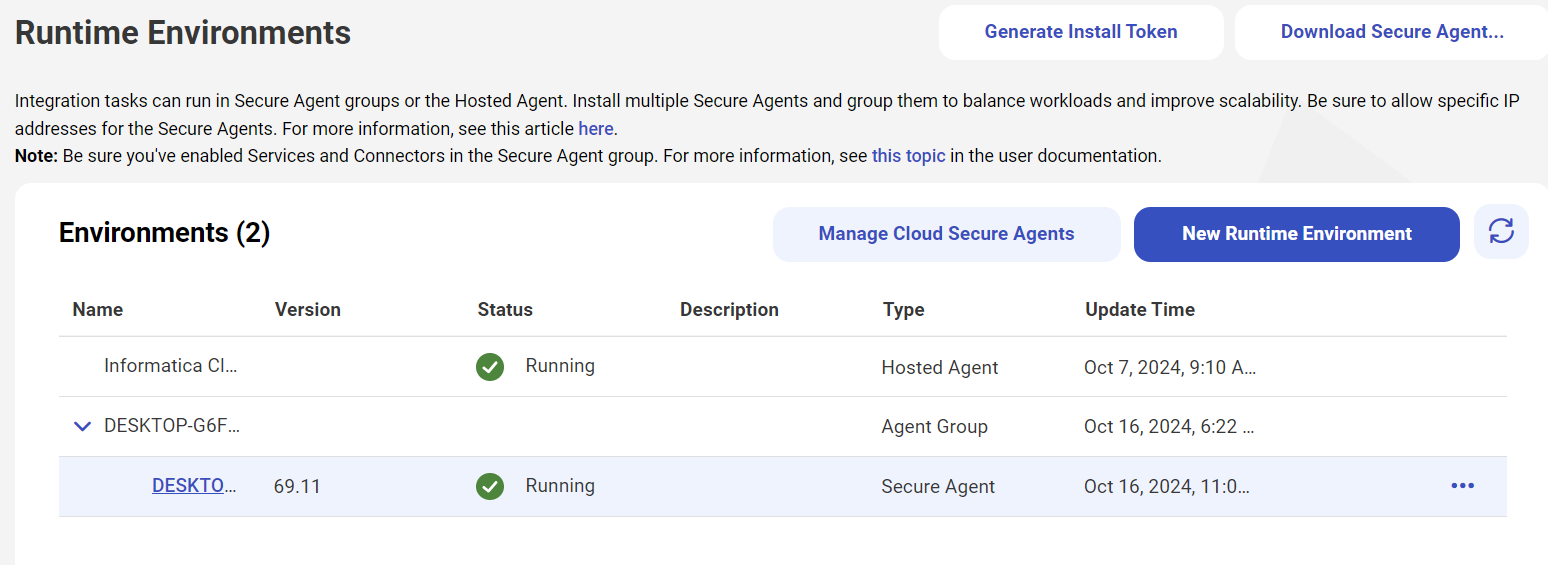Click the Update Time column header
1548x565 pixels.
(1140, 310)
